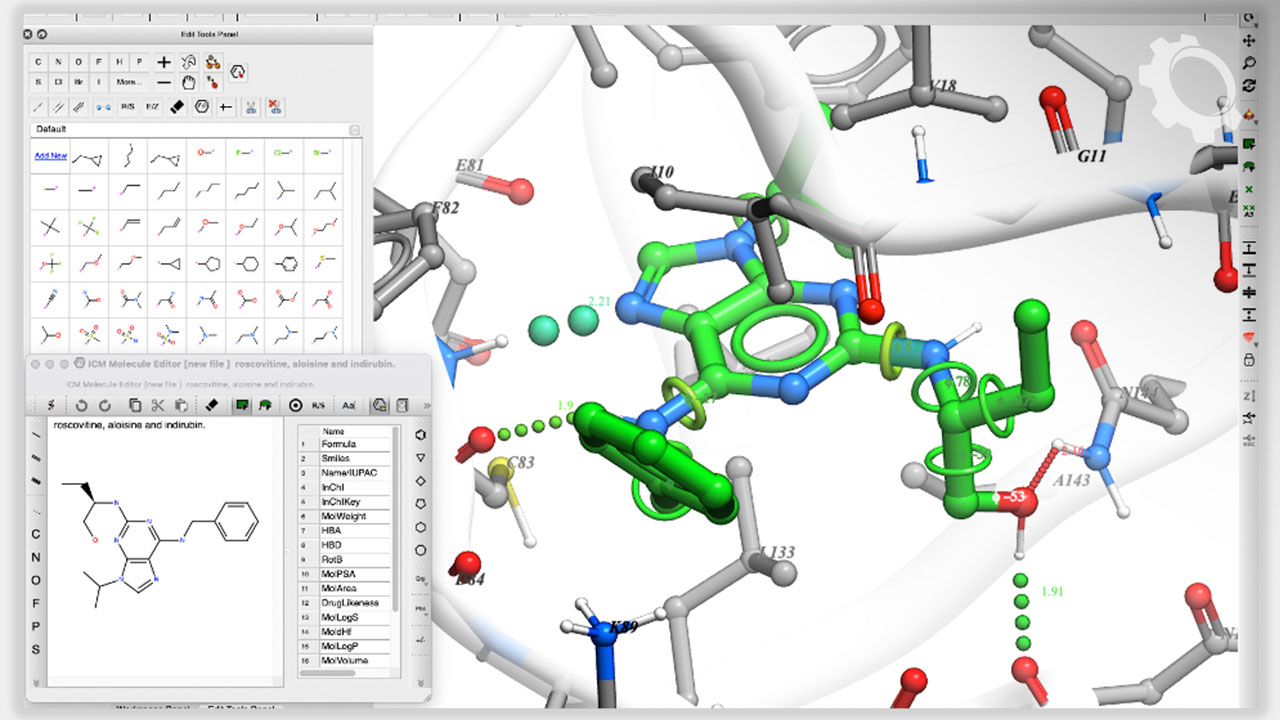Image resolution: width=1280 pixels, height=720 pixels.
Task: Select the MolWeight row in properties table
Action: click(x=344, y=516)
